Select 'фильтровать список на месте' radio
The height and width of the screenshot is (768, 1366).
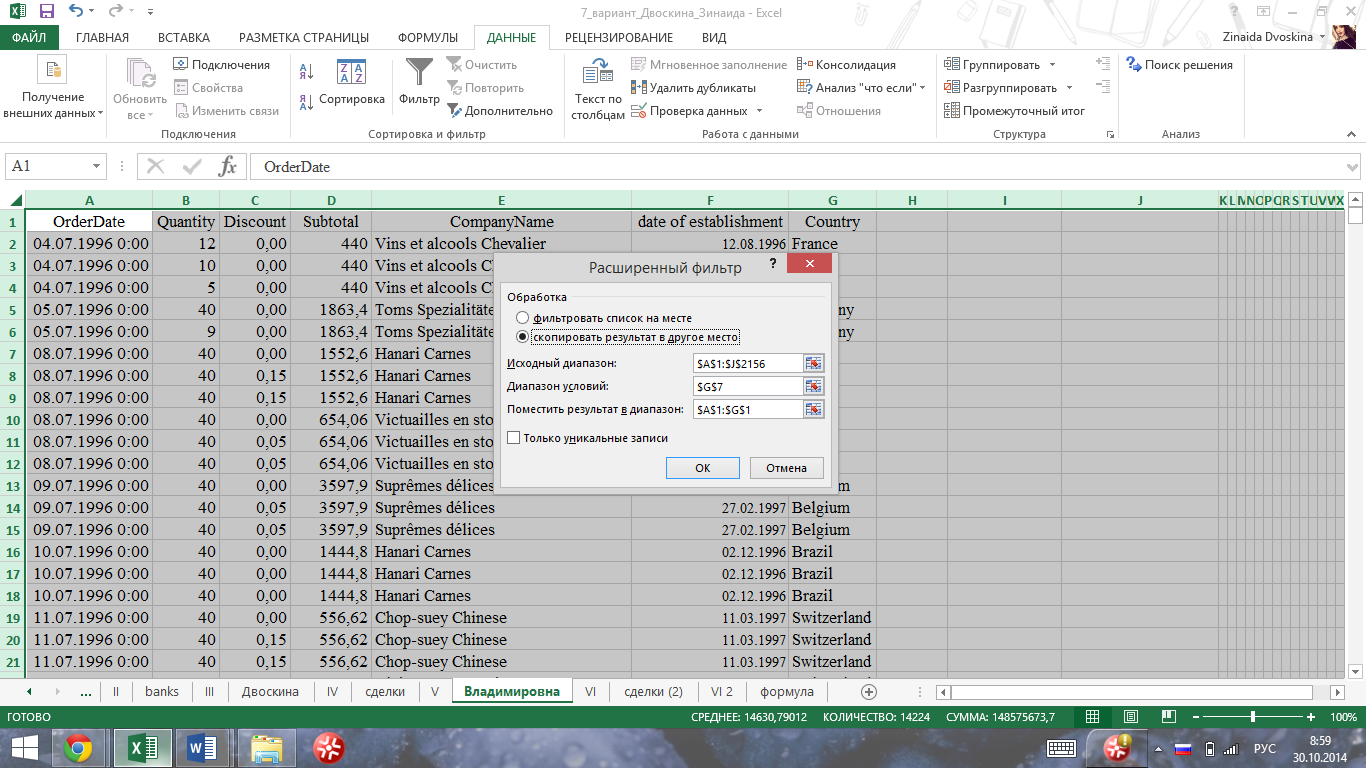coord(522,318)
